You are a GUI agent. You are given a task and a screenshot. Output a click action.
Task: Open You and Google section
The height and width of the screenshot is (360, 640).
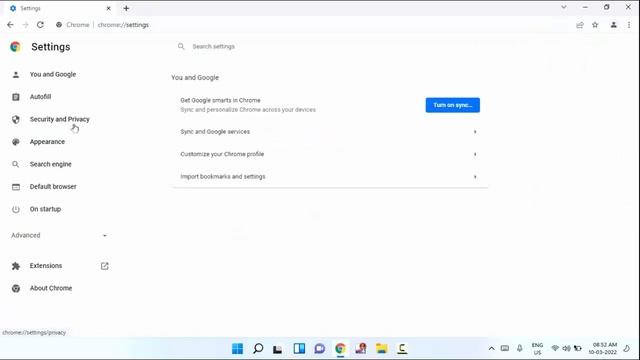53,75
